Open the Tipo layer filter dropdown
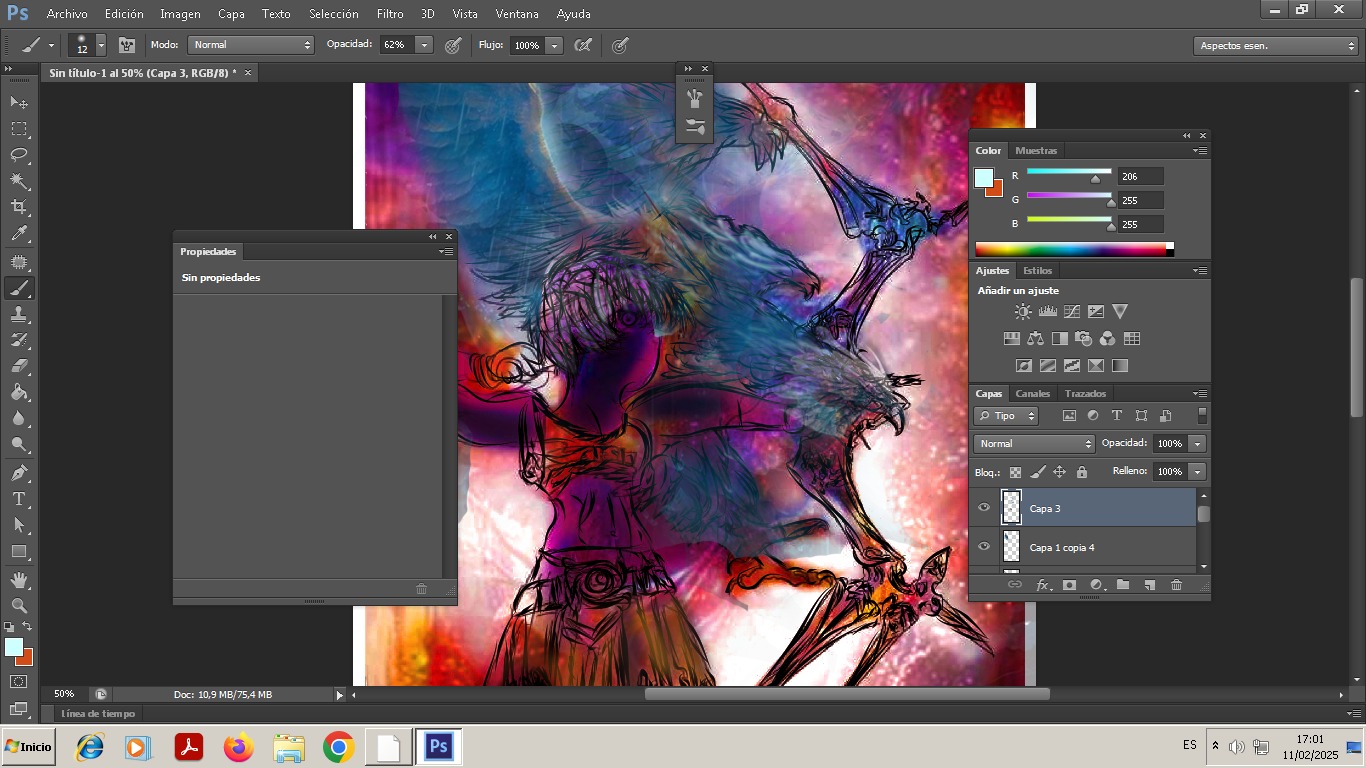The width and height of the screenshot is (1366, 768). [1006, 416]
